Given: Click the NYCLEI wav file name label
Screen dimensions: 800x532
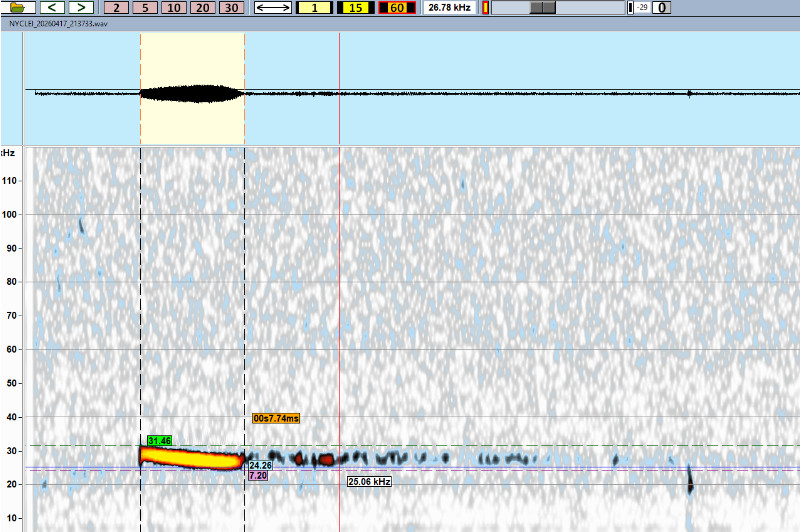Looking at the screenshot, I should tap(59, 24).
